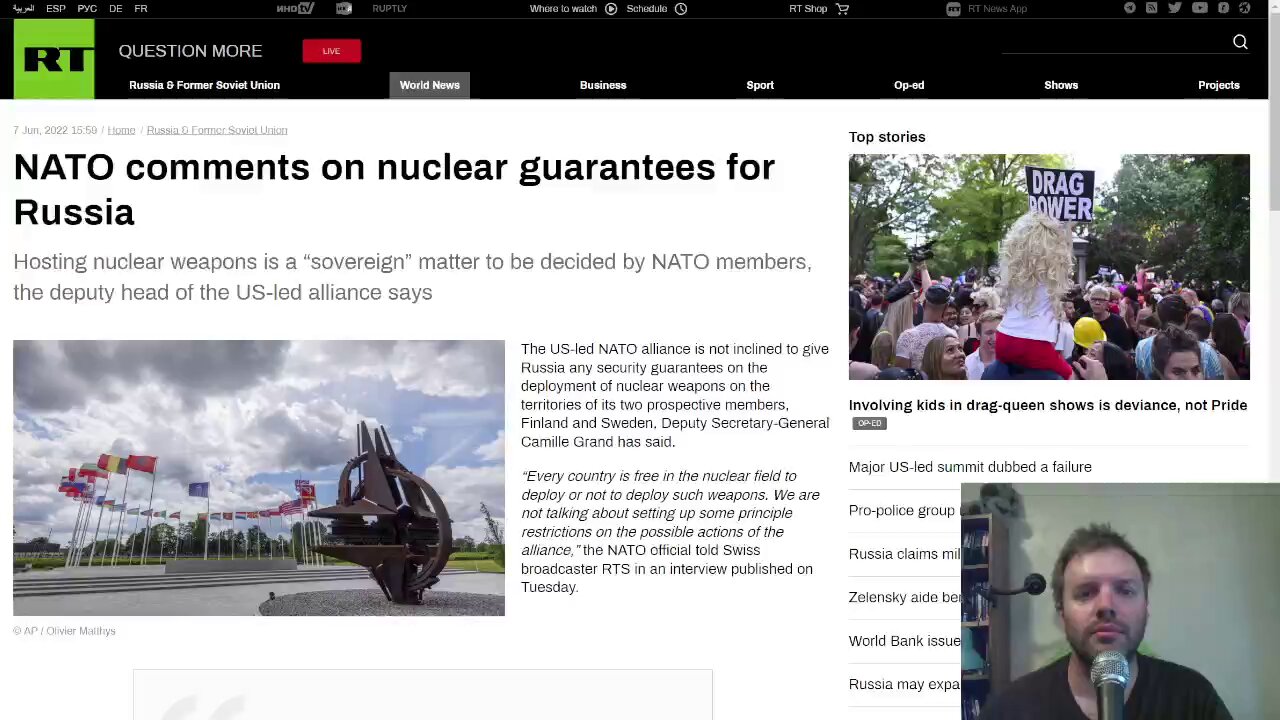Click the RT News App icon
The height and width of the screenshot is (720, 1280).
point(953,8)
